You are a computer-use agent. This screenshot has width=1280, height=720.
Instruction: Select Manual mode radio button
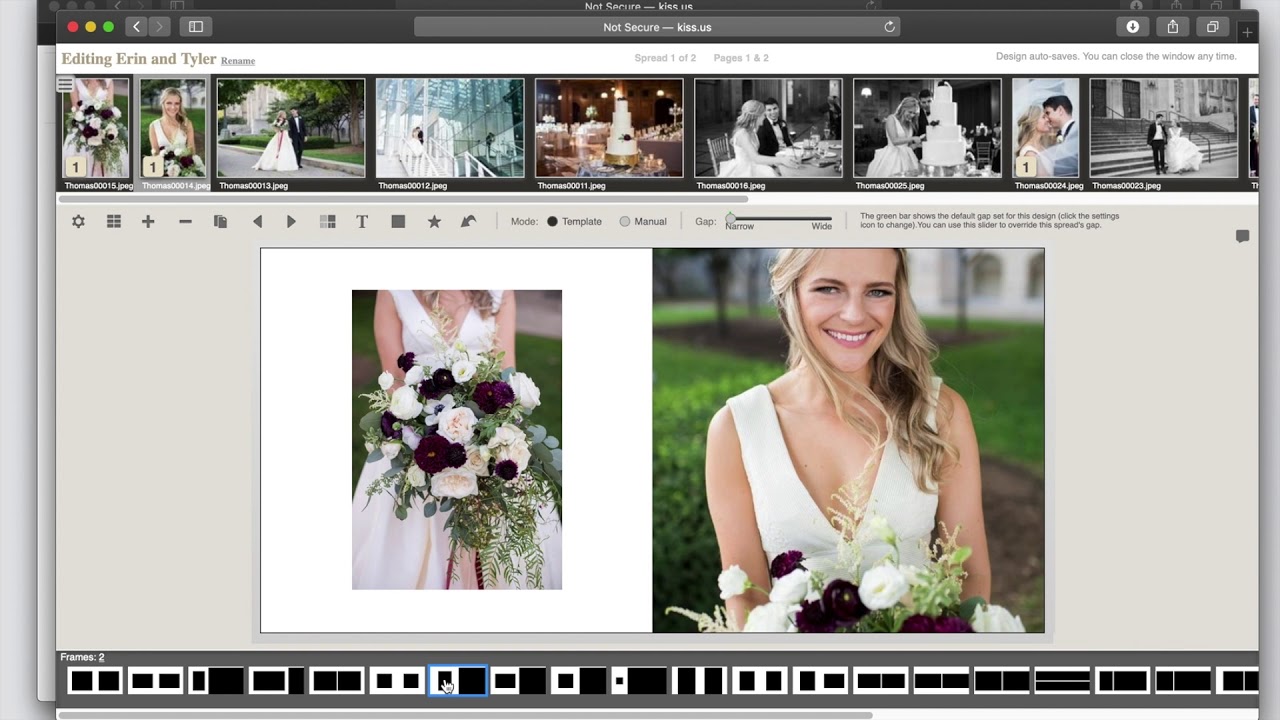[x=625, y=221]
